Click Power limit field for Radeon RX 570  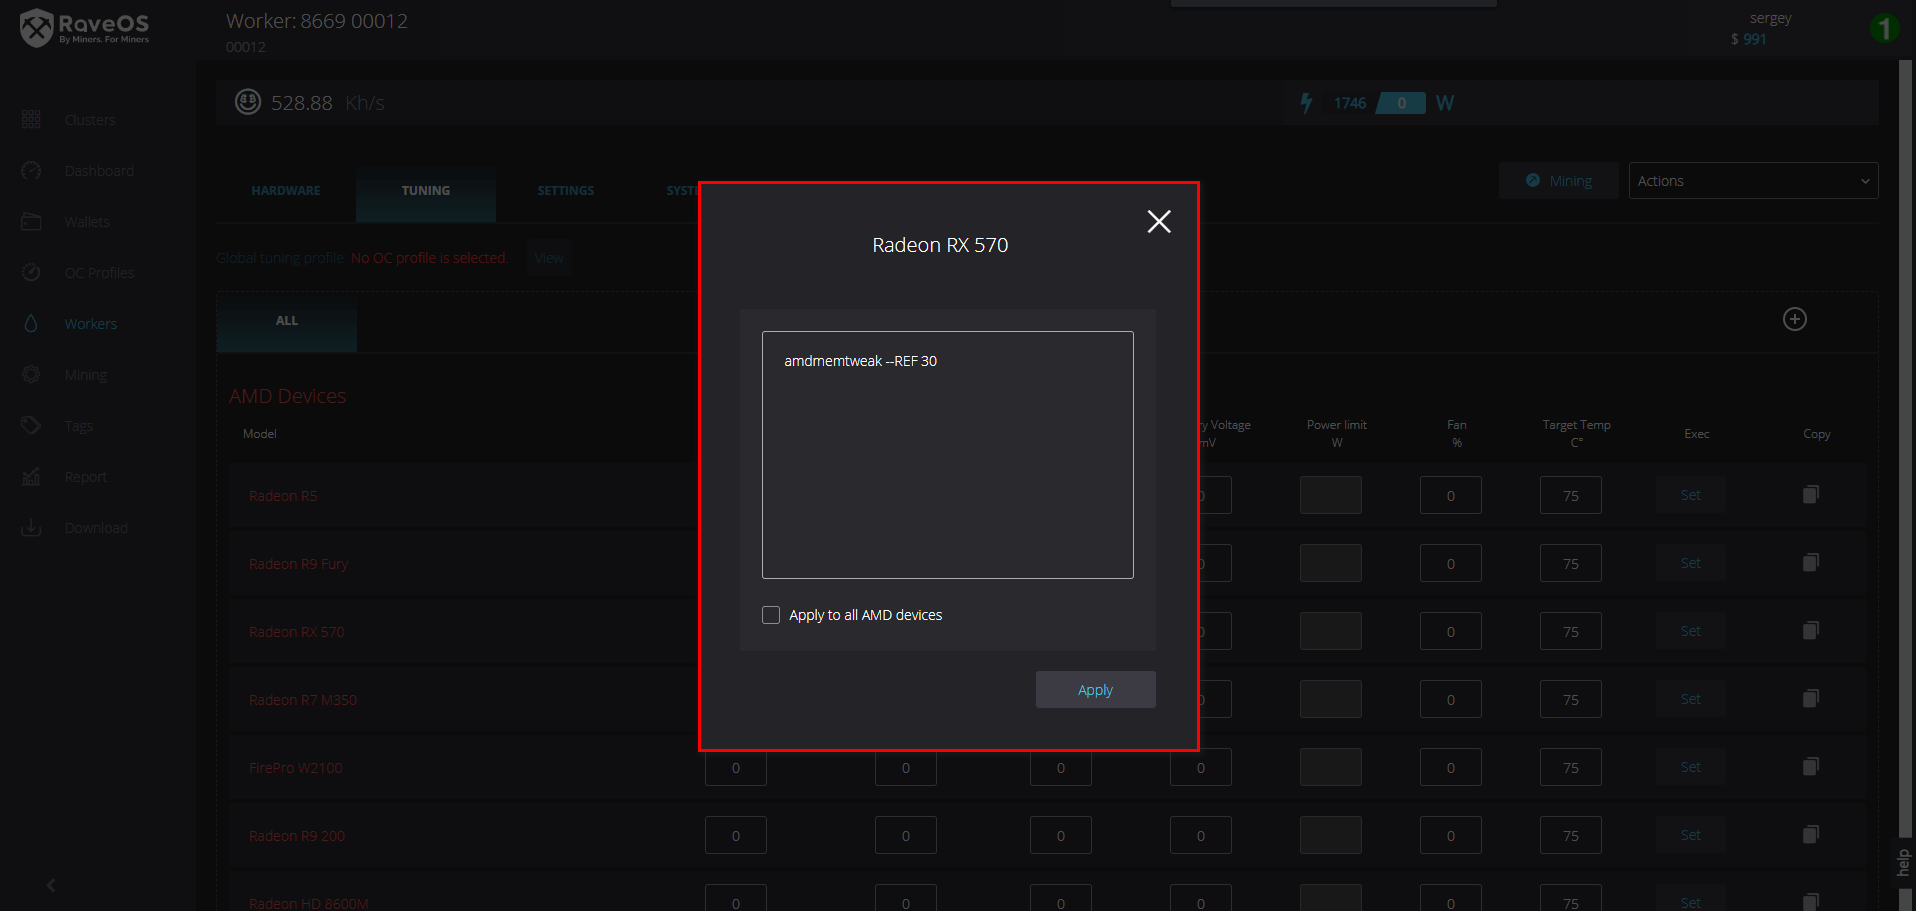1331,631
